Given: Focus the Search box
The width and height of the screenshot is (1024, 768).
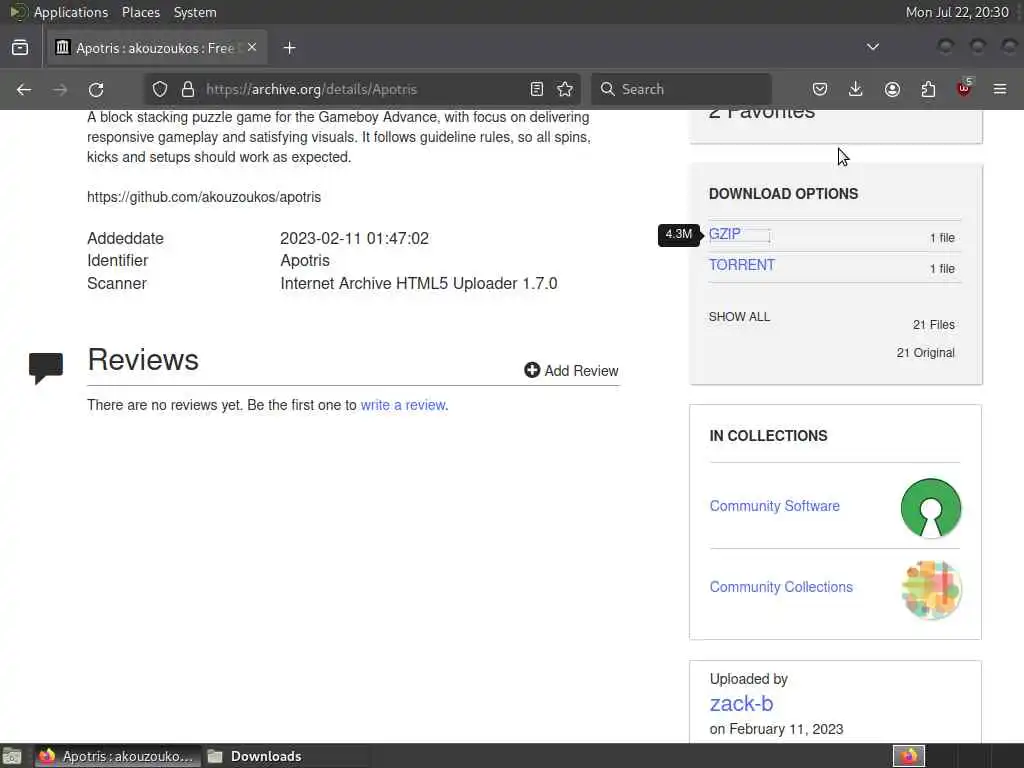Looking at the screenshot, I should coord(681,89).
